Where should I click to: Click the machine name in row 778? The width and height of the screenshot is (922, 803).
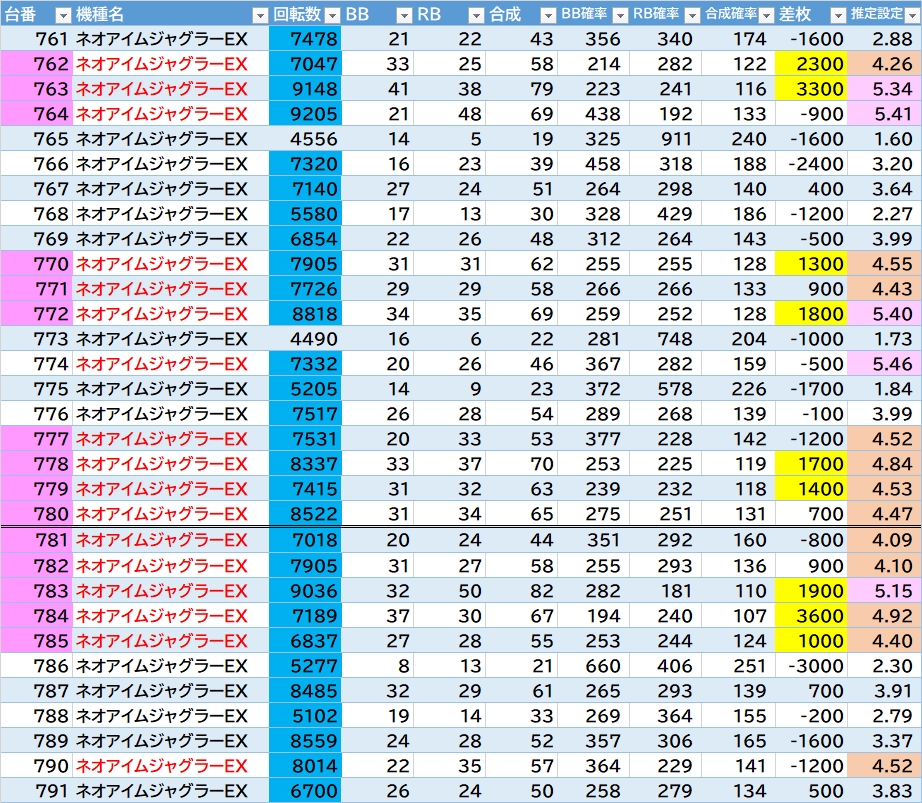pyautogui.click(x=162, y=464)
